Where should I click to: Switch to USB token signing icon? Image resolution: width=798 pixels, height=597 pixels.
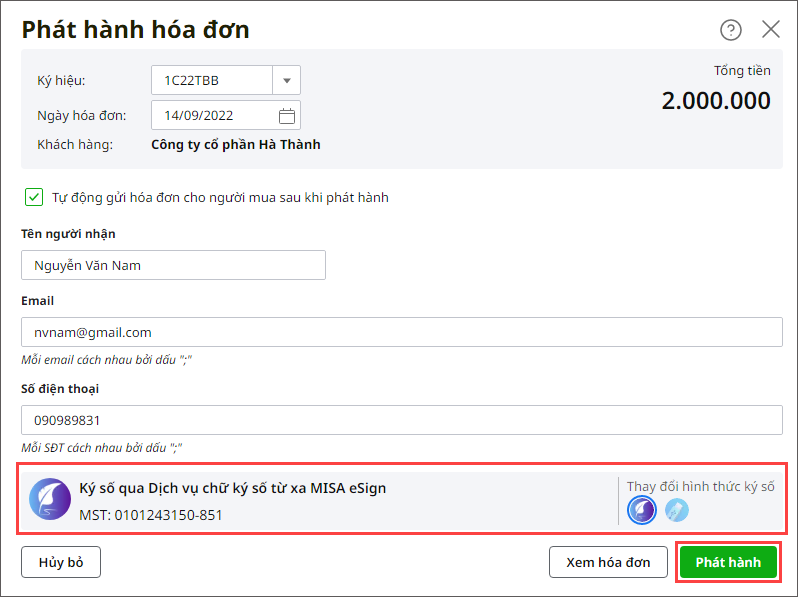point(676,510)
